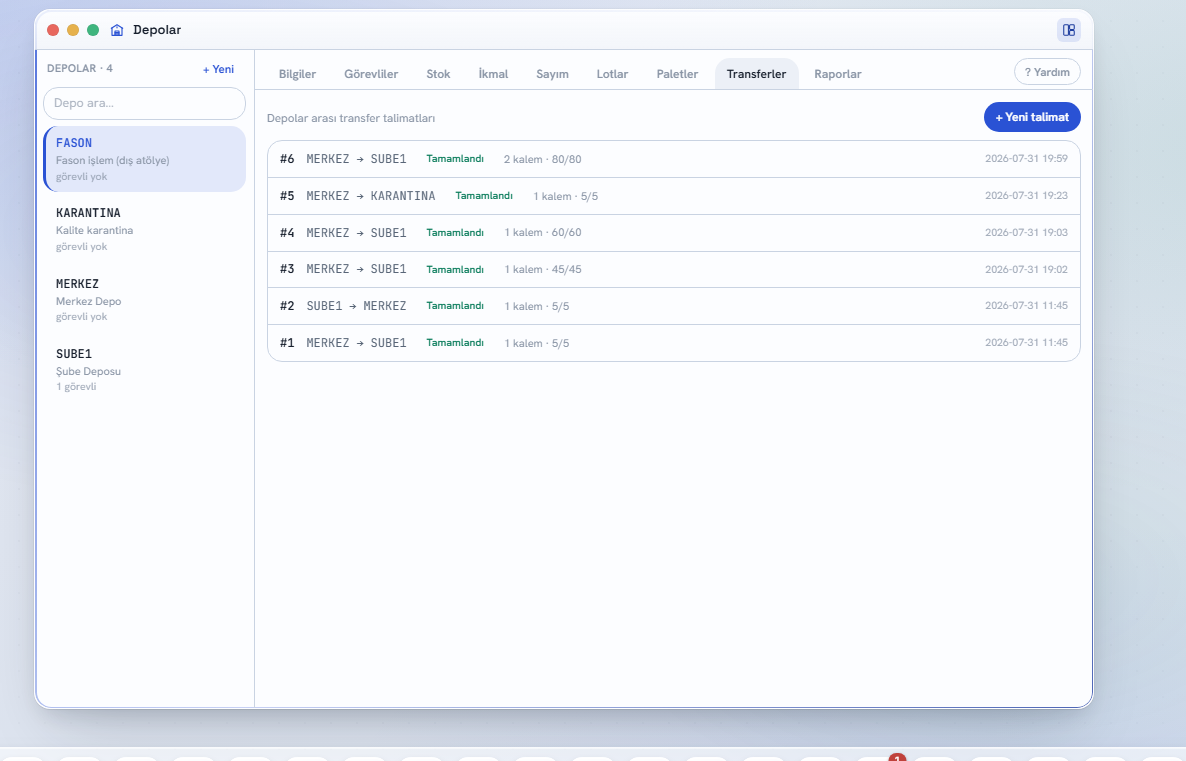Select the KARANTINA warehouse in the list
The width and height of the screenshot is (1186, 761).
144,229
